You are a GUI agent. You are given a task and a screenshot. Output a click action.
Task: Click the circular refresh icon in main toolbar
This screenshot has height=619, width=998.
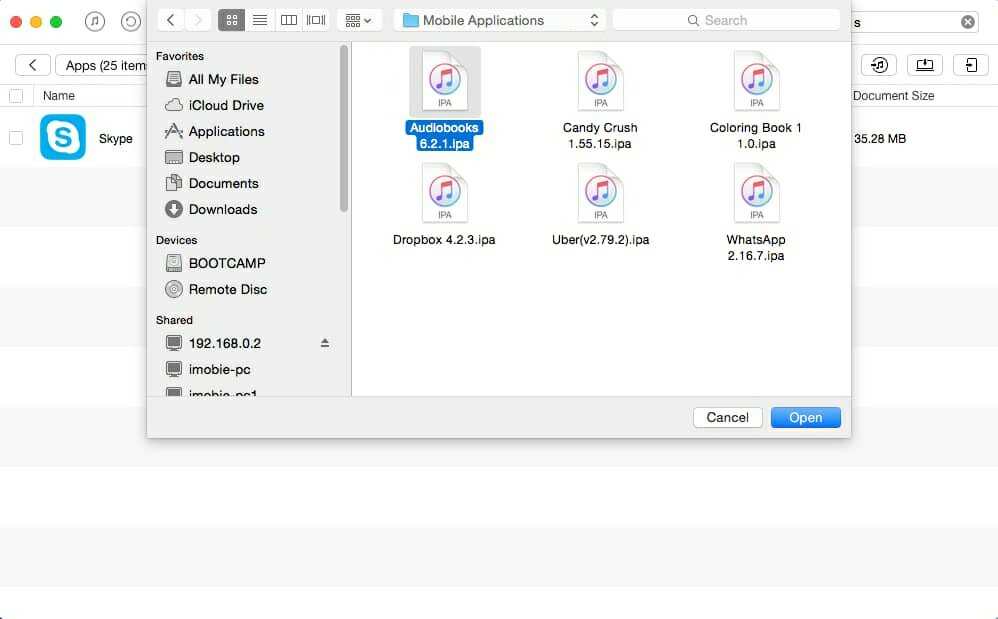[x=131, y=22]
